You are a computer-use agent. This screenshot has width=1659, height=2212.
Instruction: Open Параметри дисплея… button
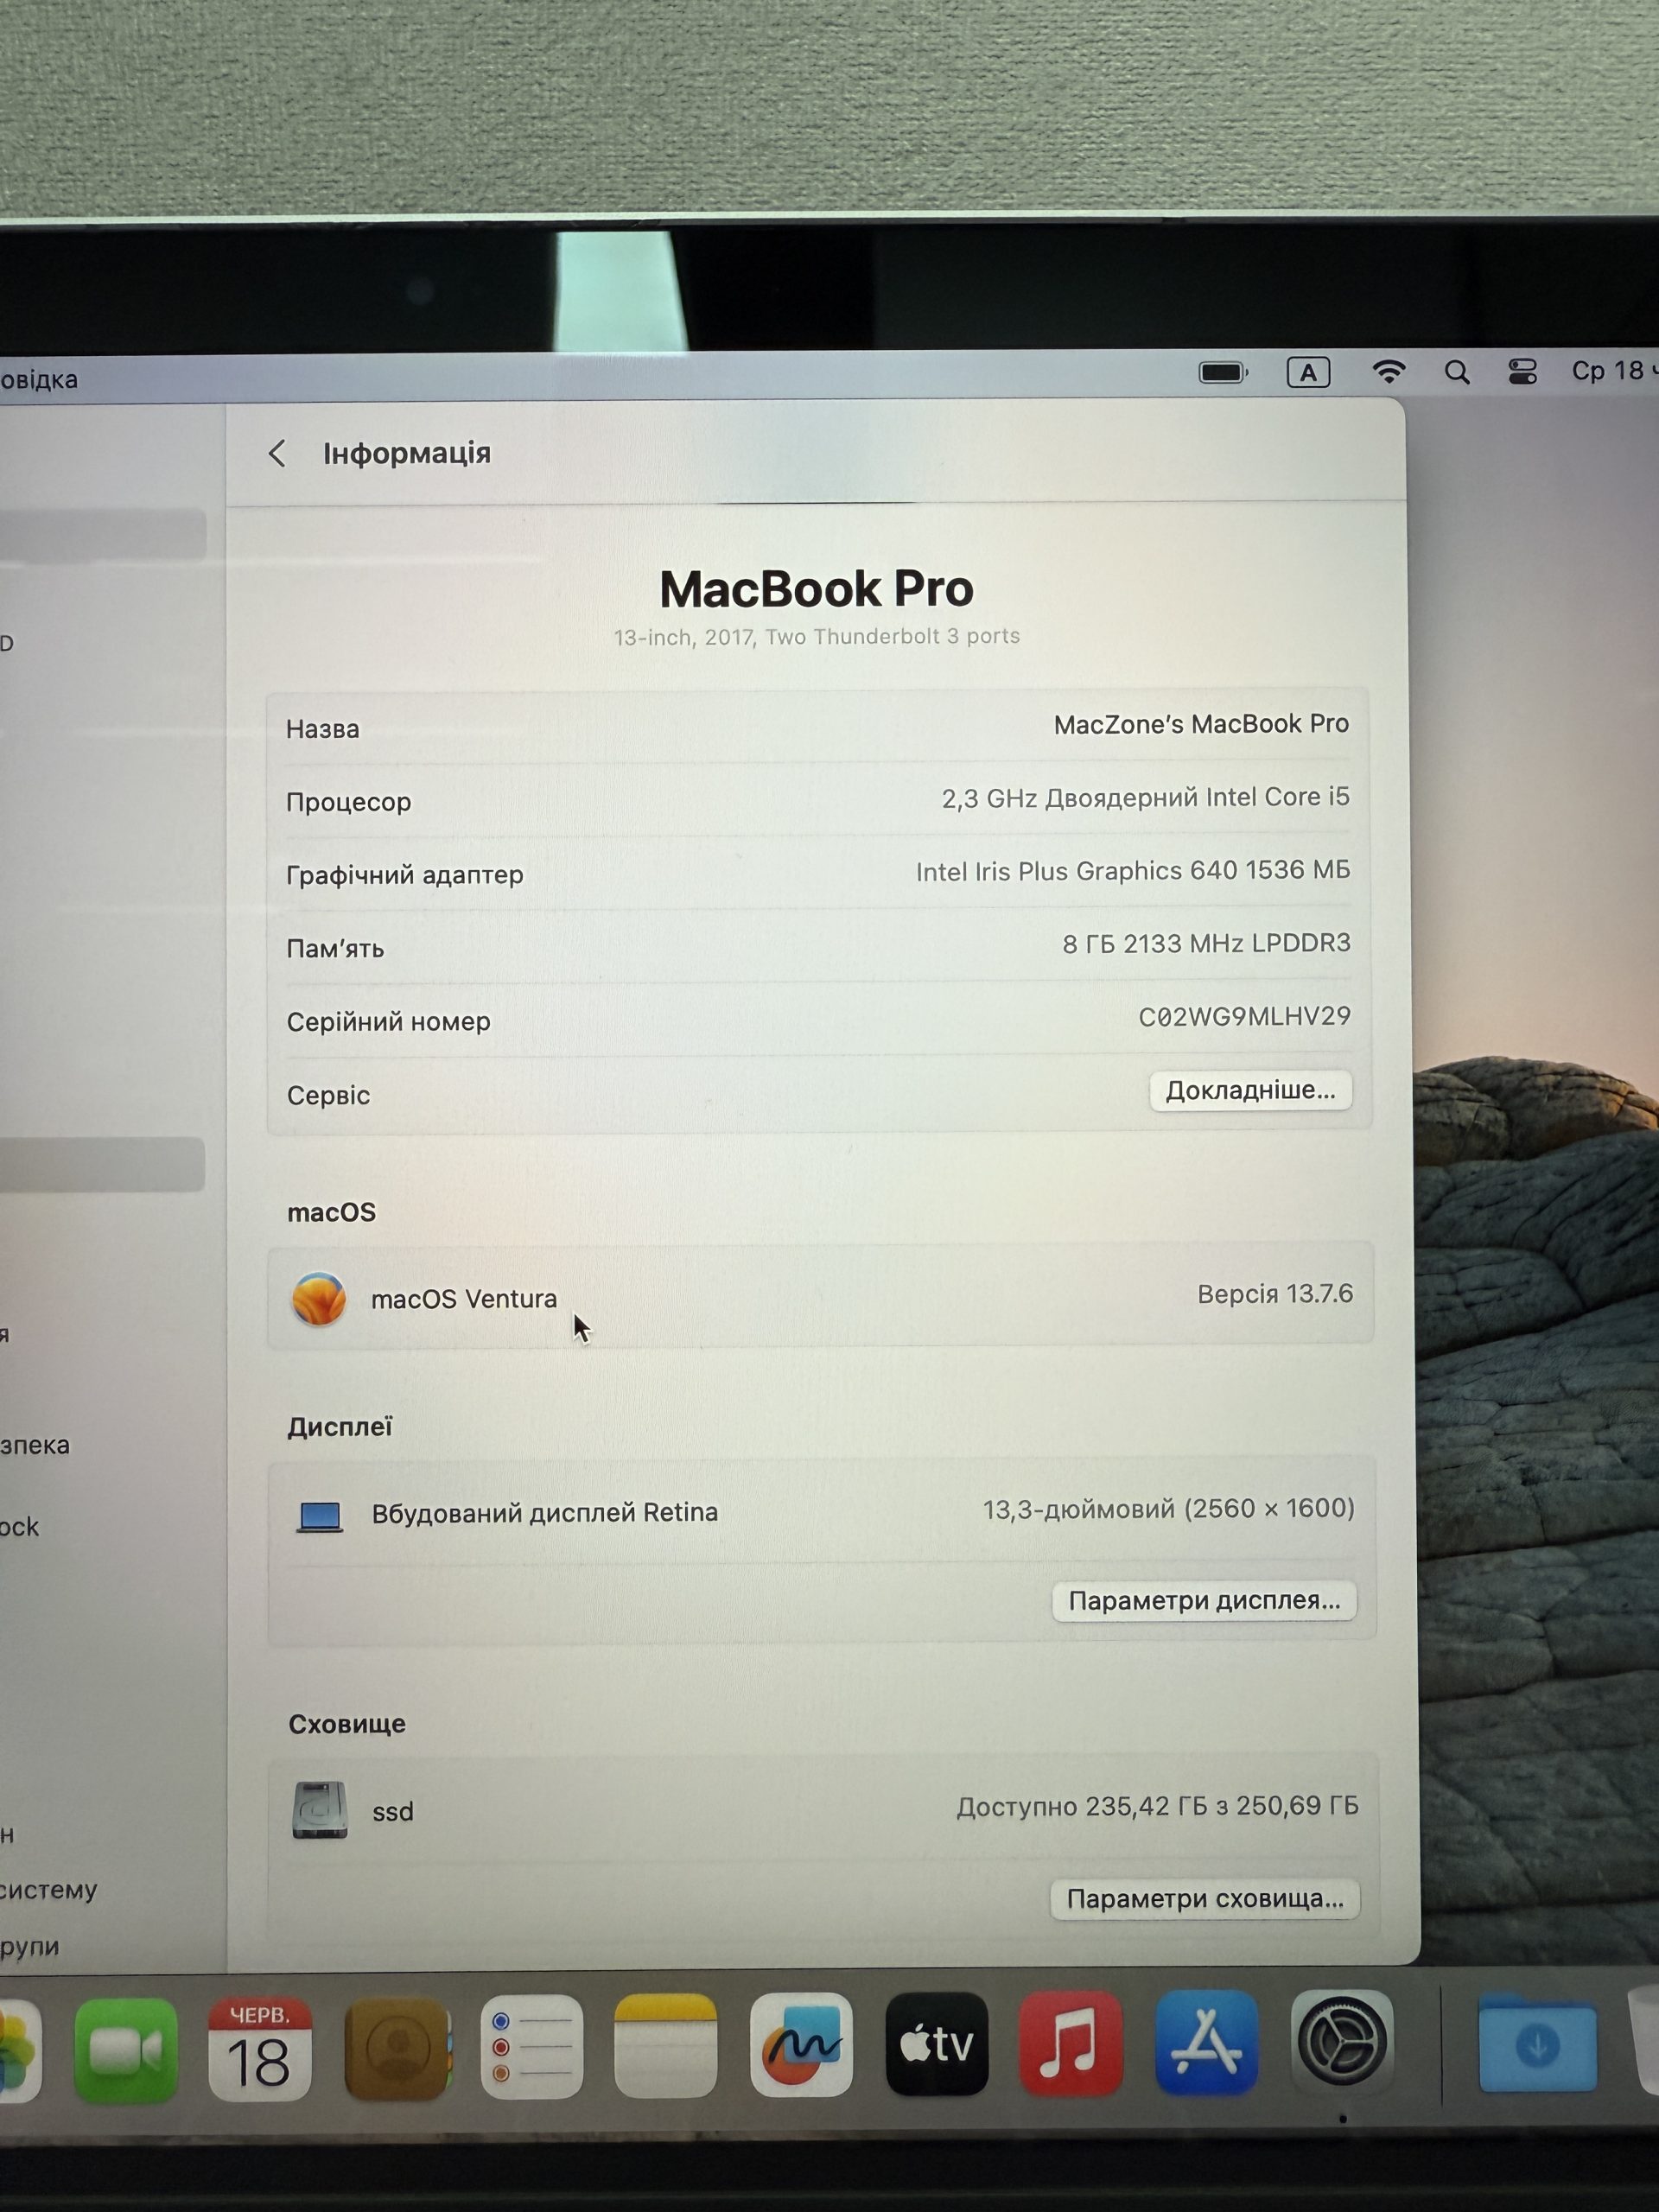[x=1204, y=1600]
